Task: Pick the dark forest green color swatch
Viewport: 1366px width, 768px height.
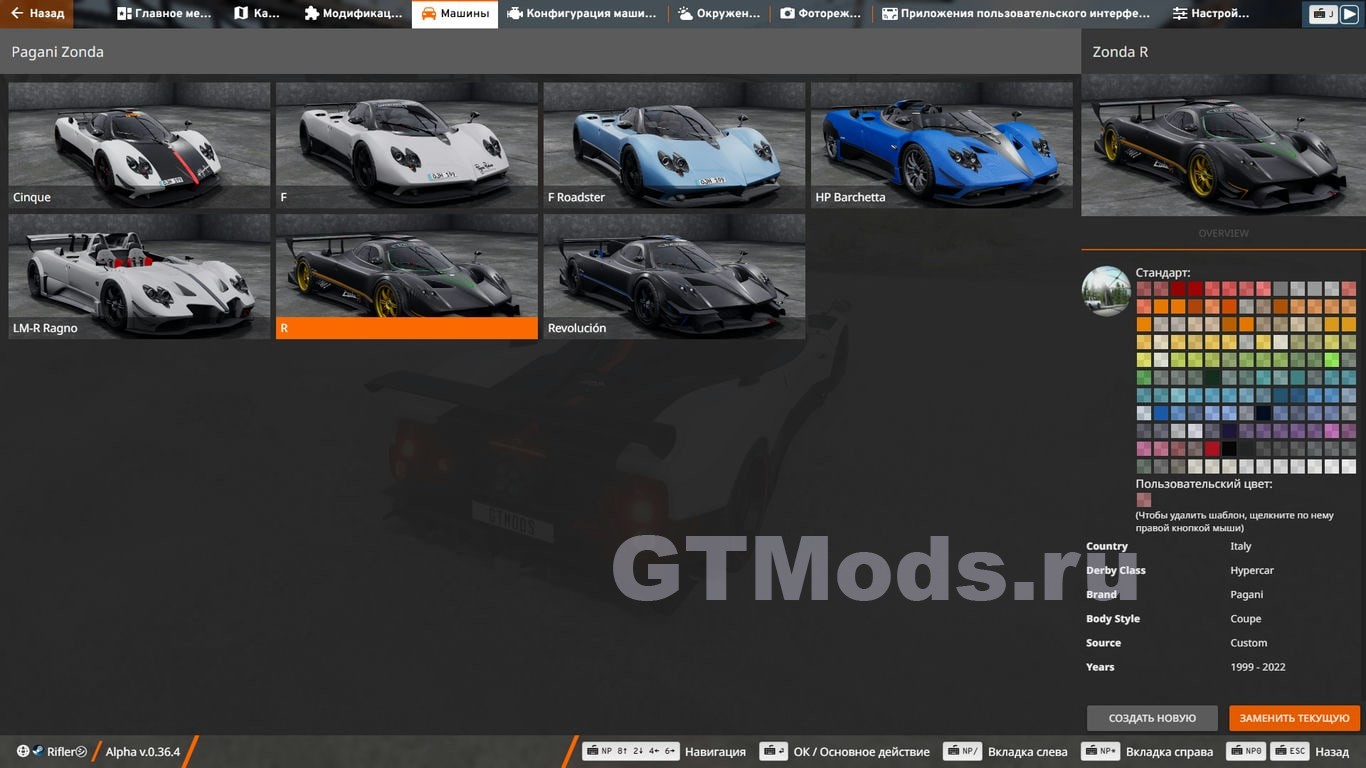Action: [1212, 377]
